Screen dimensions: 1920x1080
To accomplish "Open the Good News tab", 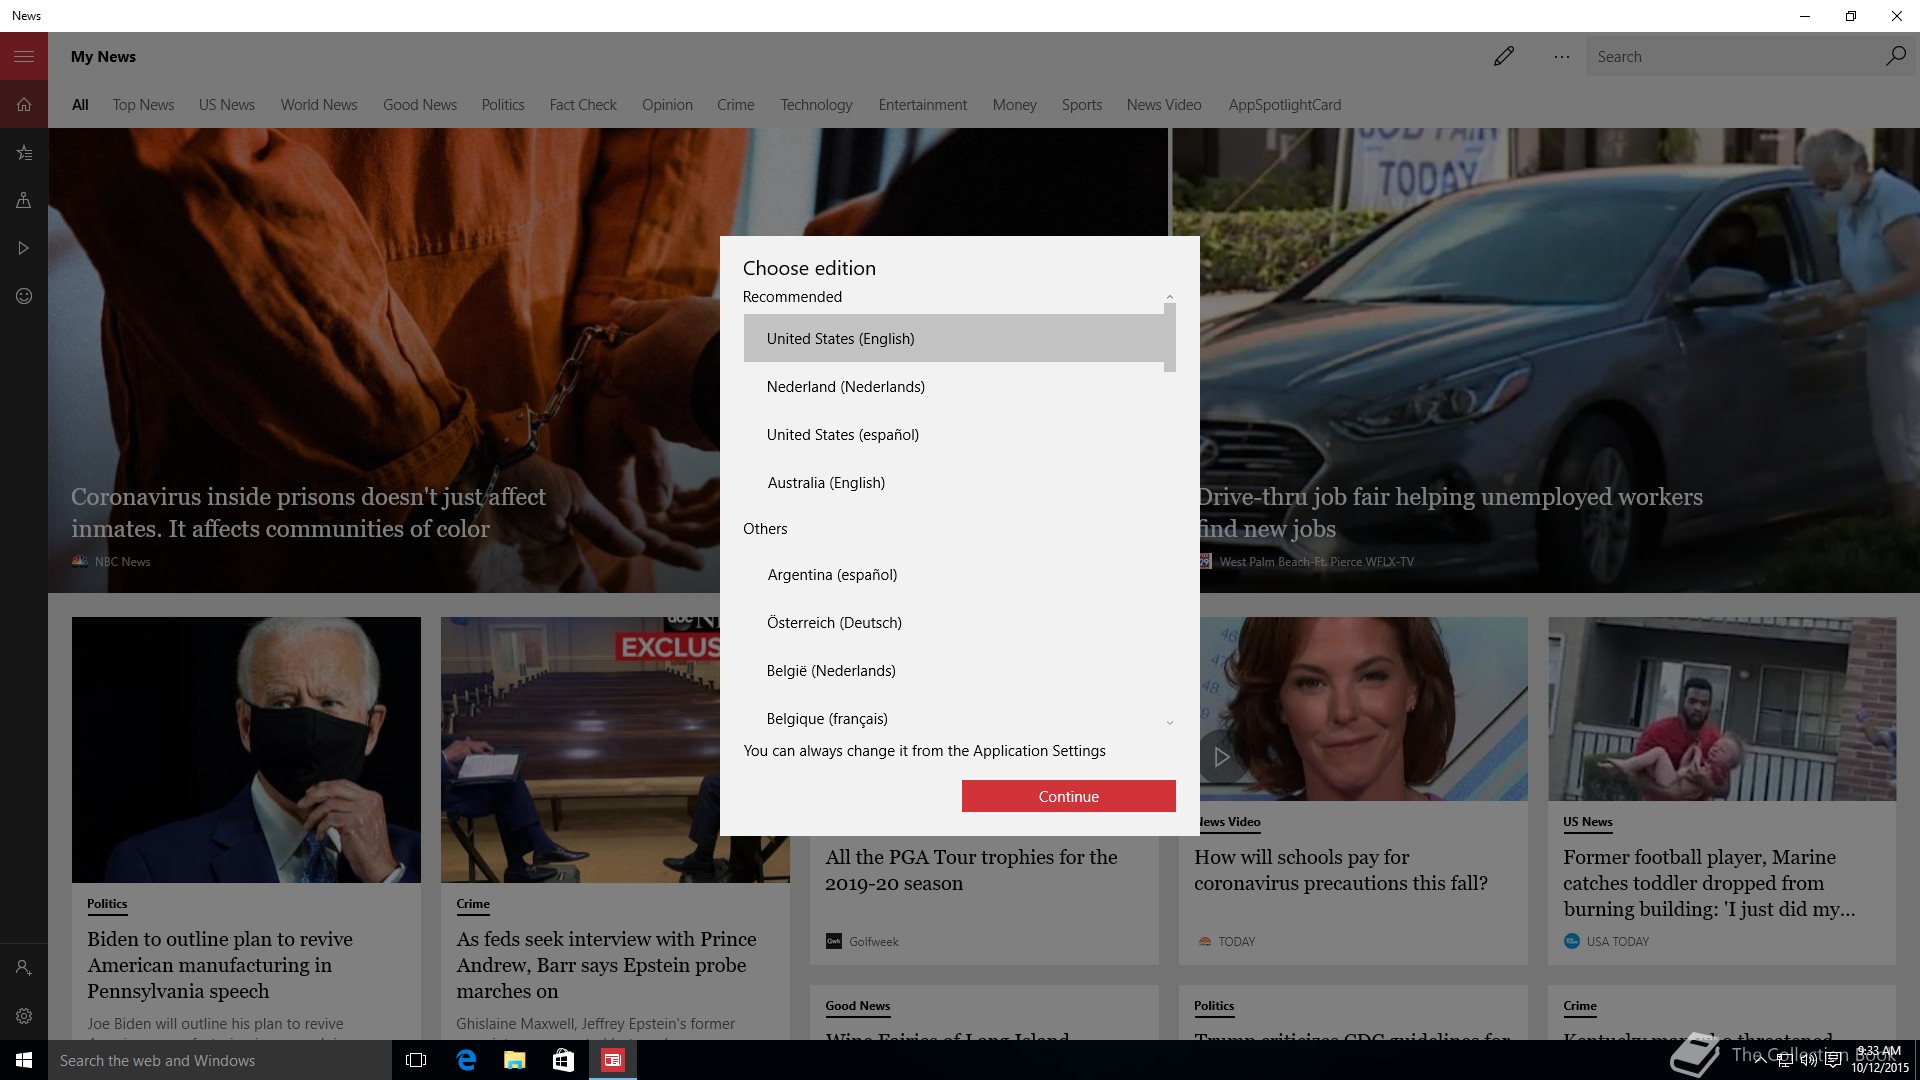I will (x=420, y=105).
